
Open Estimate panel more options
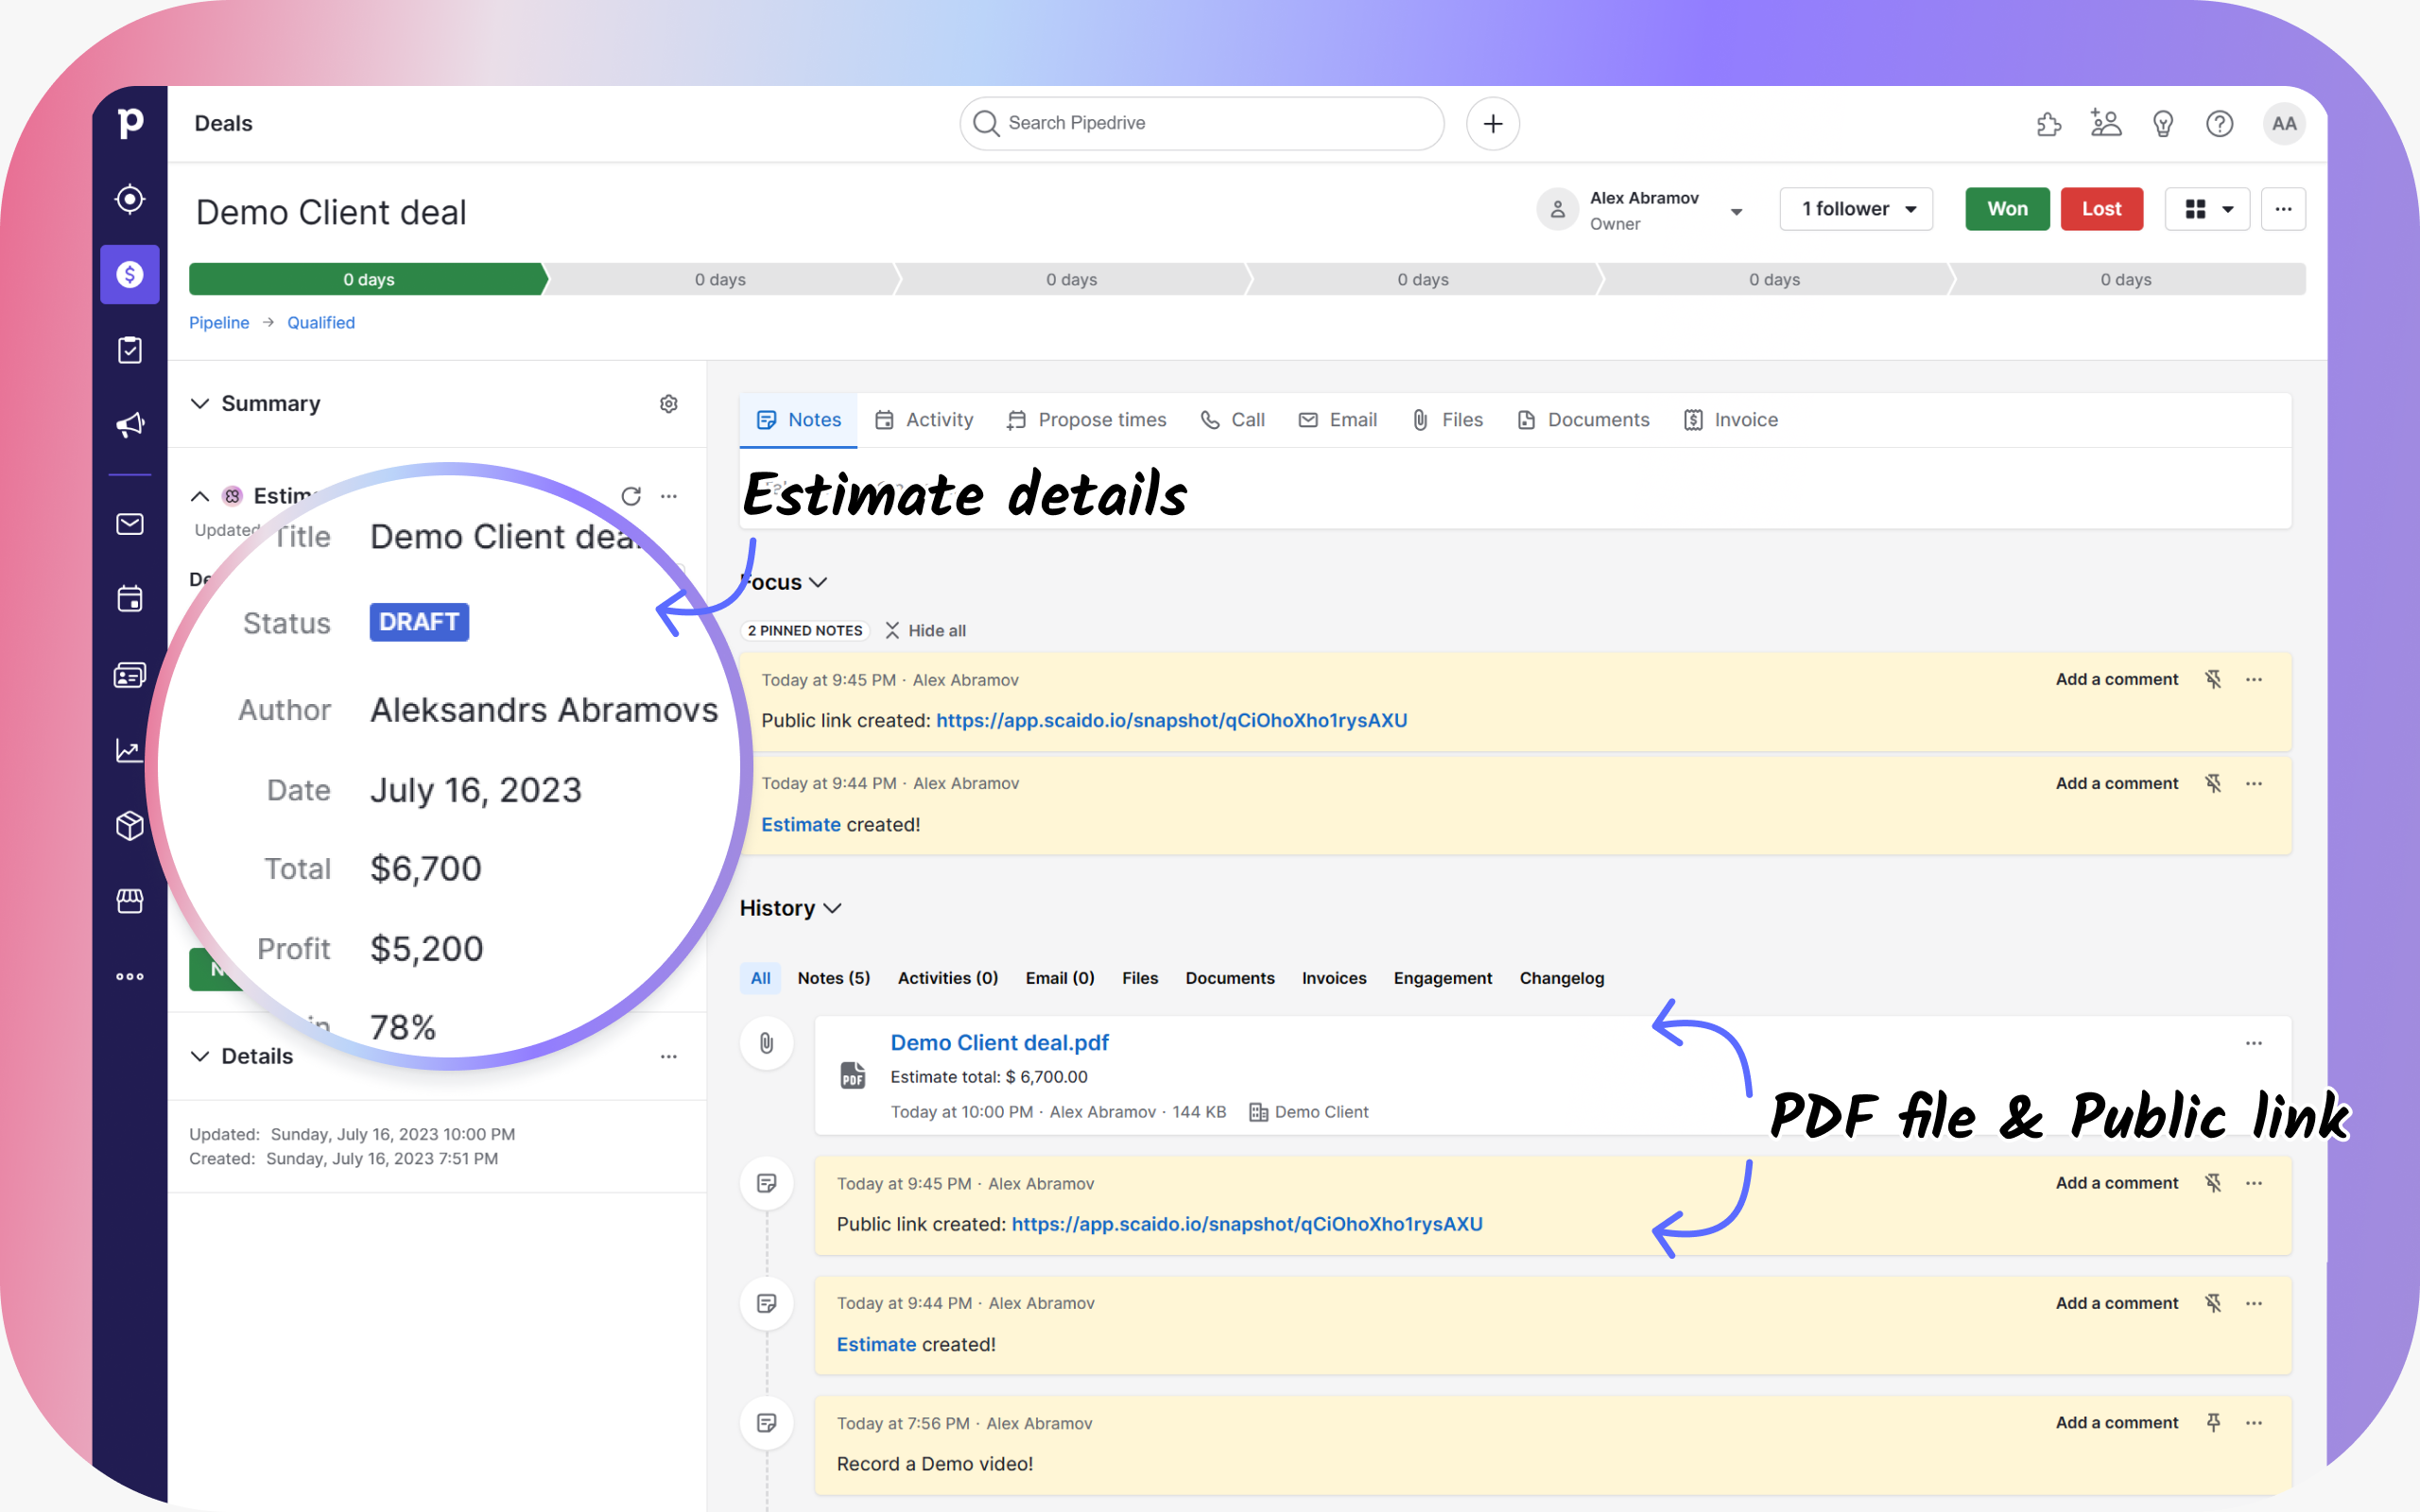669,496
